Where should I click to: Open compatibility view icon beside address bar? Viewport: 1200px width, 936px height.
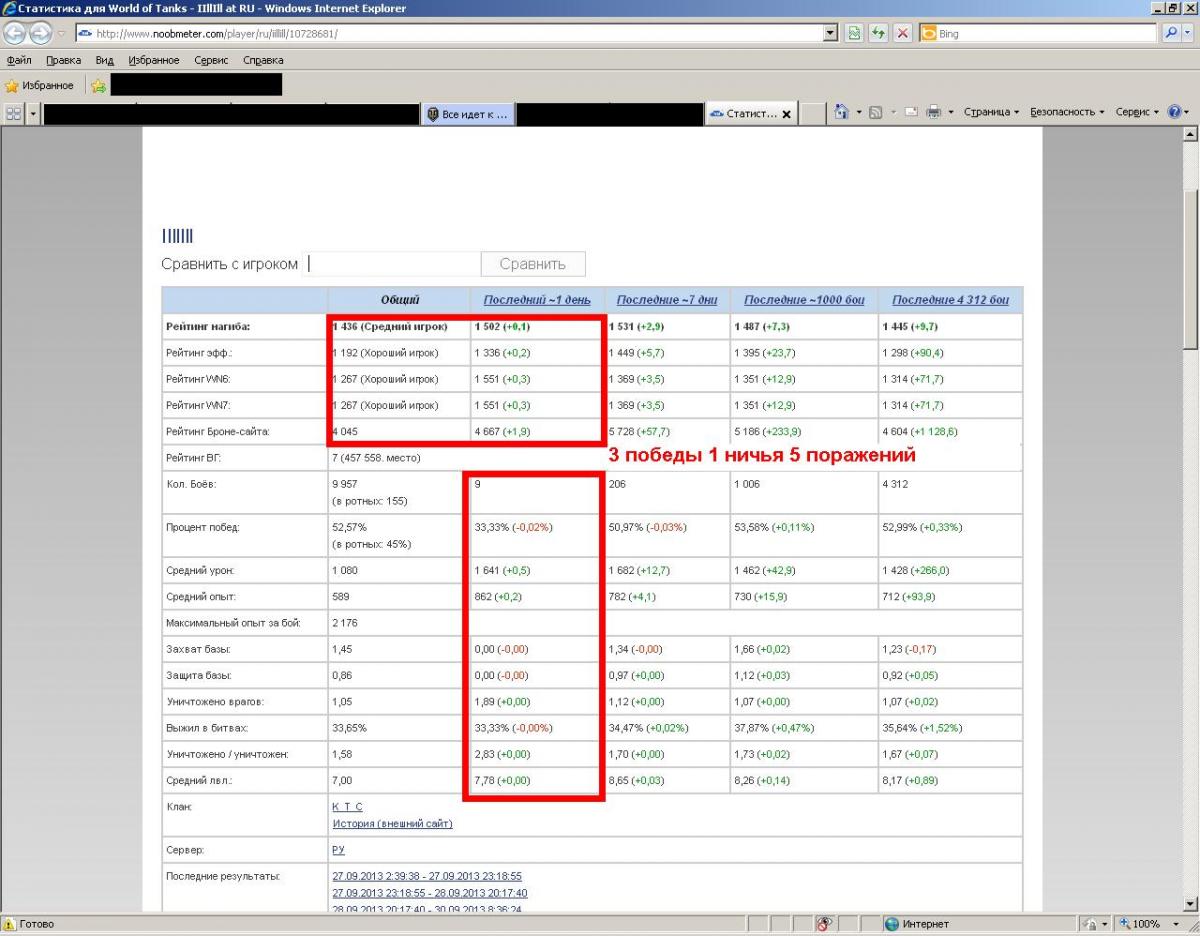tap(853, 33)
